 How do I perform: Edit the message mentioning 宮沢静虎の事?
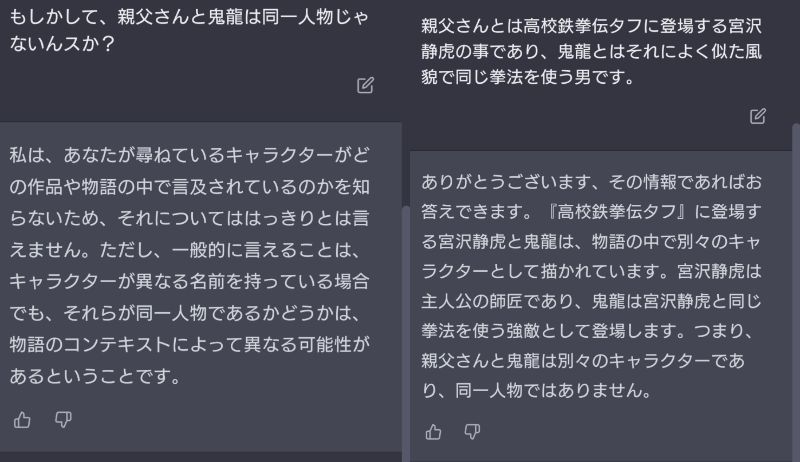pos(758,116)
